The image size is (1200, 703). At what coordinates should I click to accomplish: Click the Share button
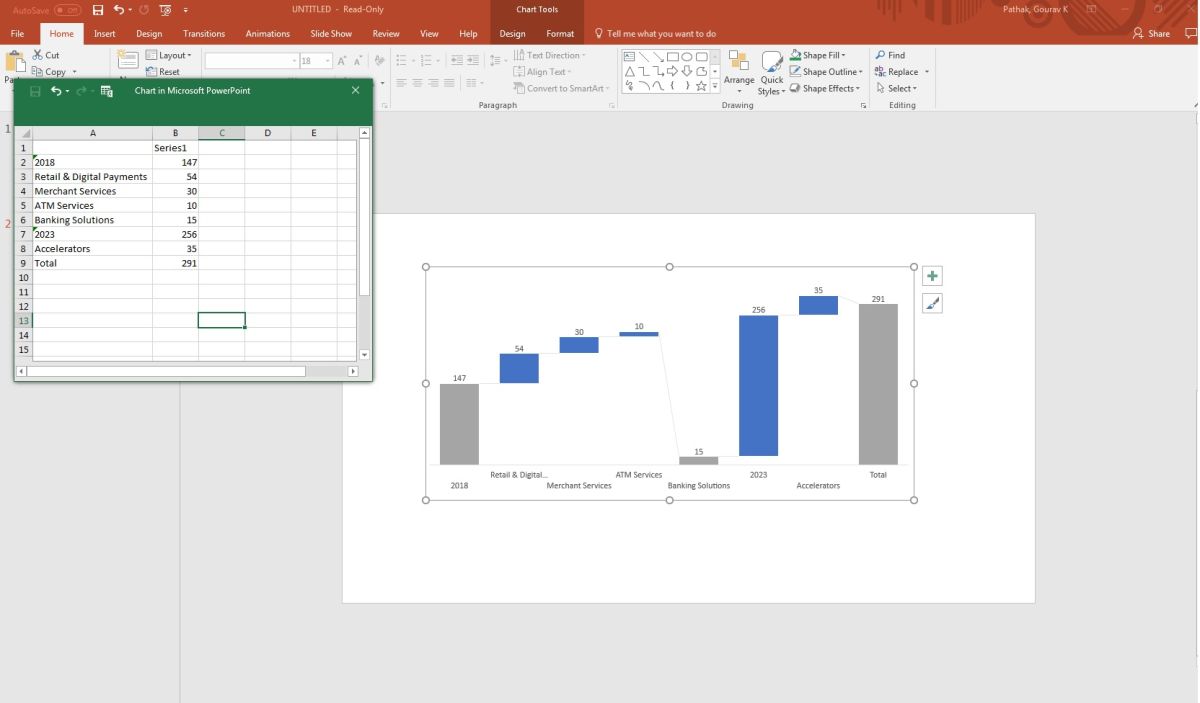pos(1151,33)
